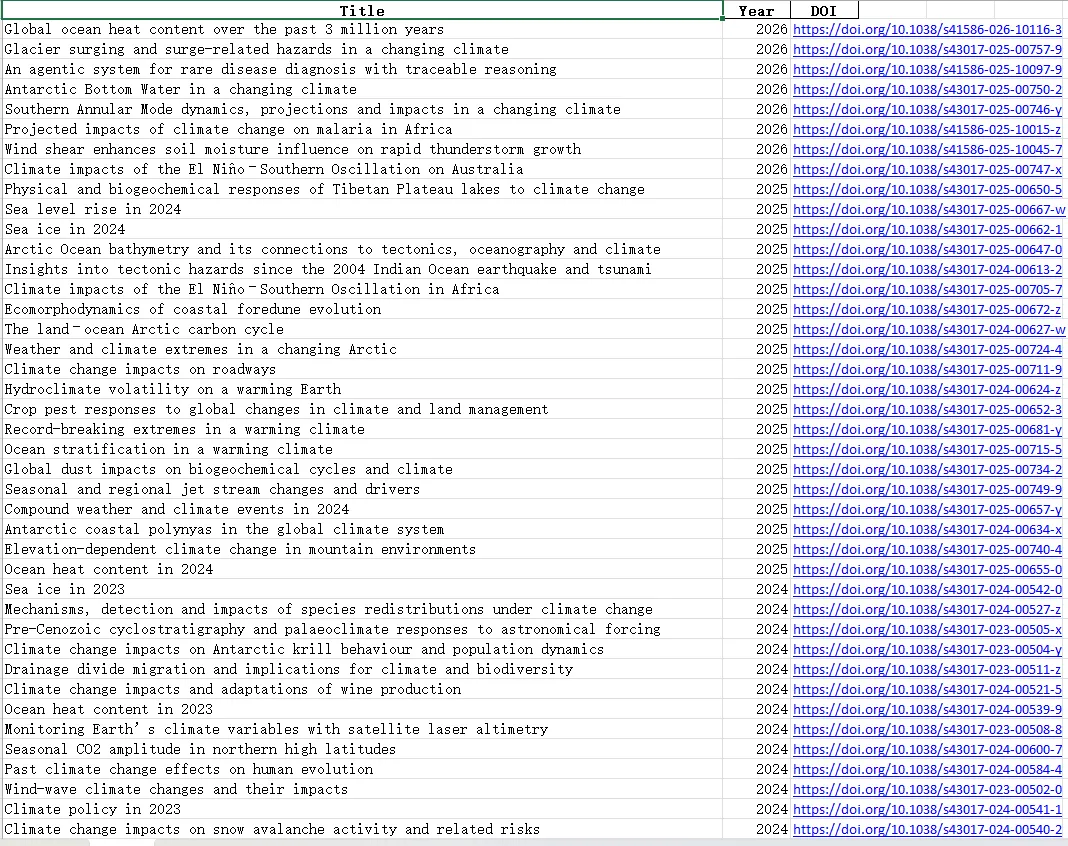The width and height of the screenshot is (1068, 846).
Task: Open DOI link ending s41586-026-10116-3
Action: pos(927,29)
